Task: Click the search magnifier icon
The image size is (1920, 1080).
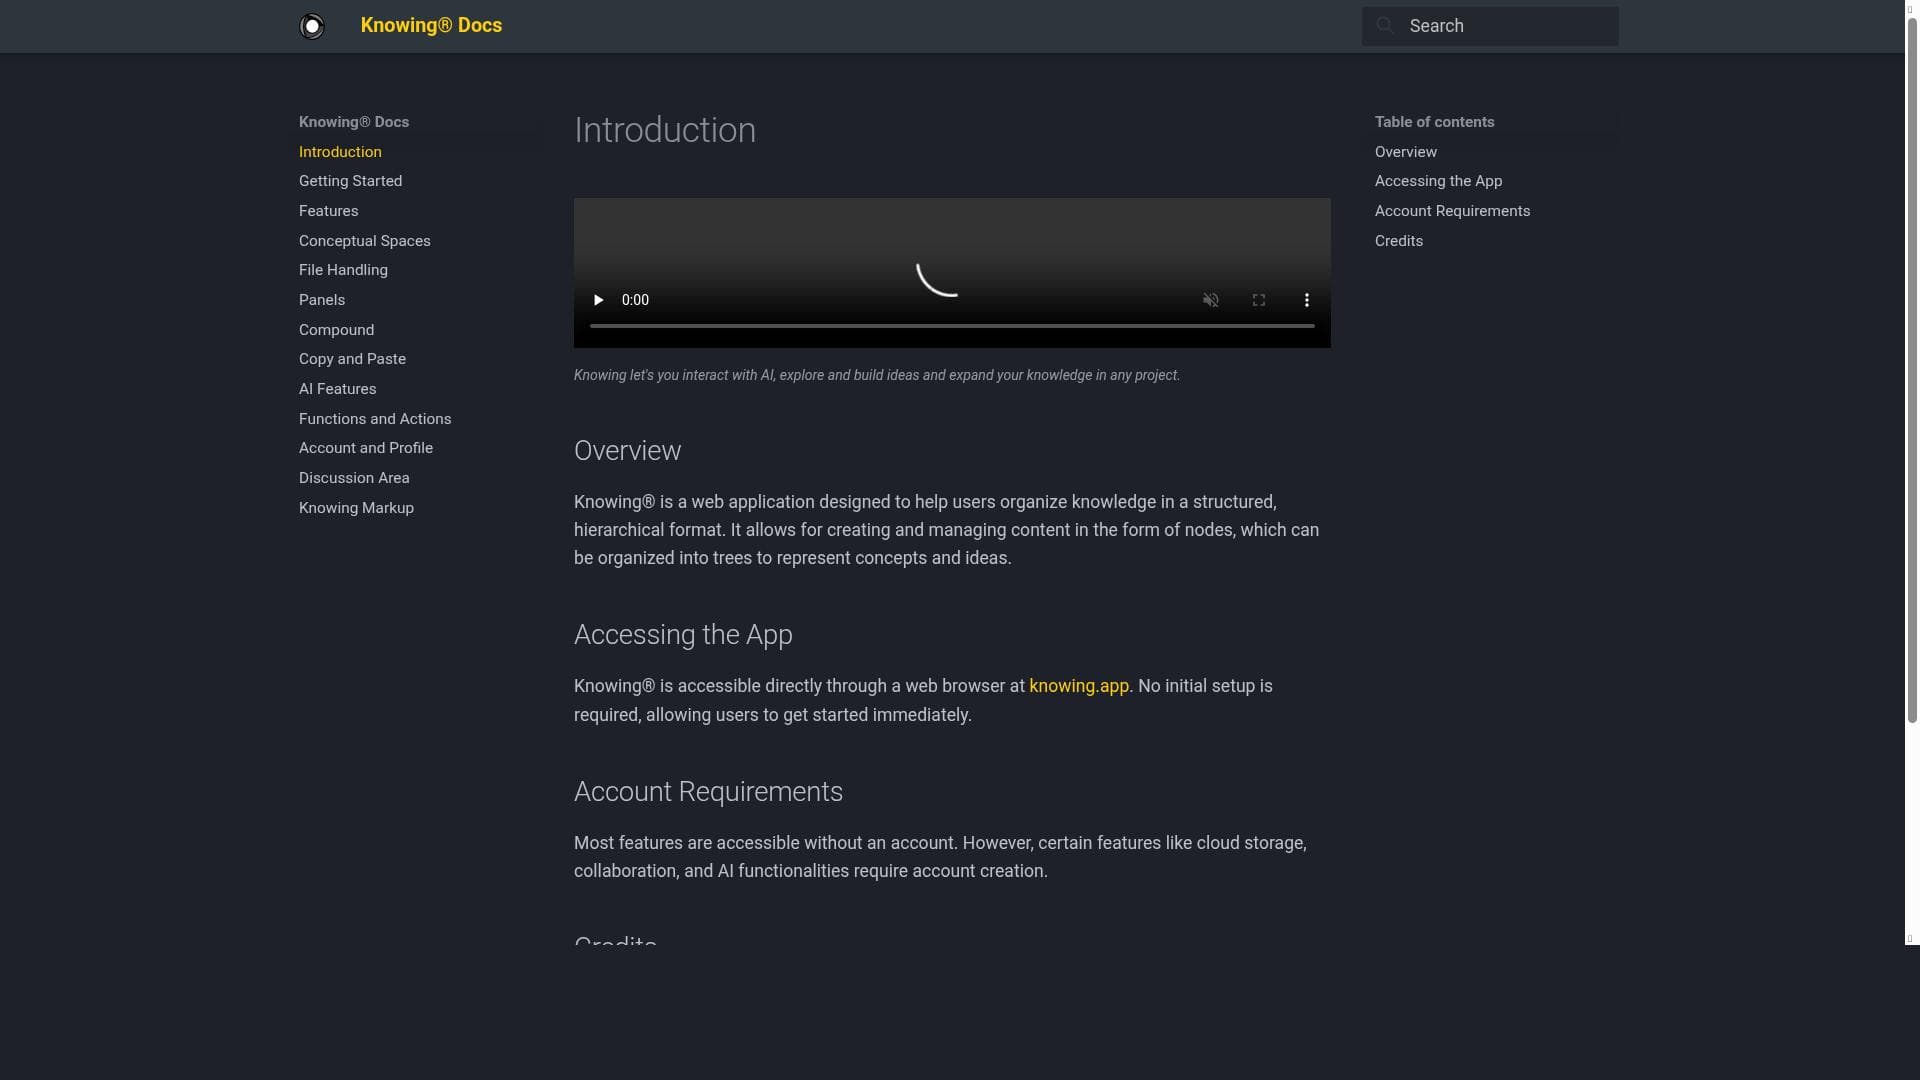Action: click(1385, 26)
